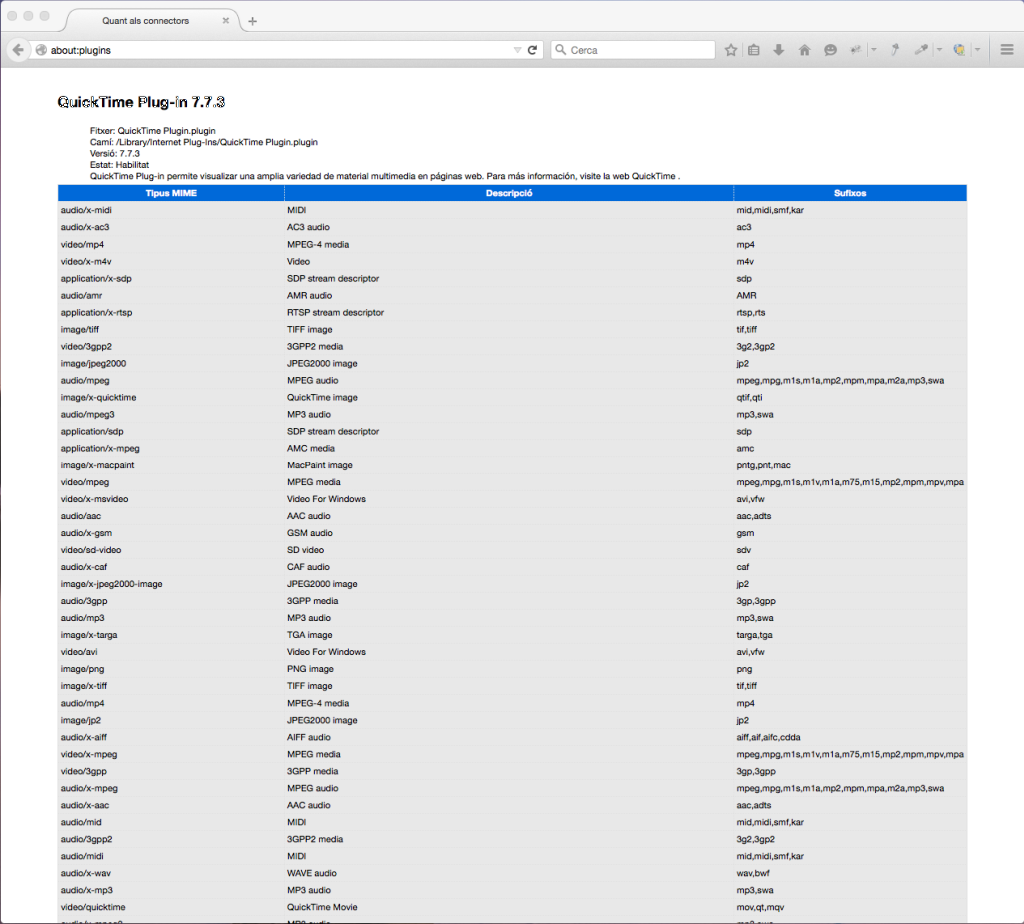The width and height of the screenshot is (1024, 924).
Task: Click the smiley face chat icon
Action: (830, 50)
